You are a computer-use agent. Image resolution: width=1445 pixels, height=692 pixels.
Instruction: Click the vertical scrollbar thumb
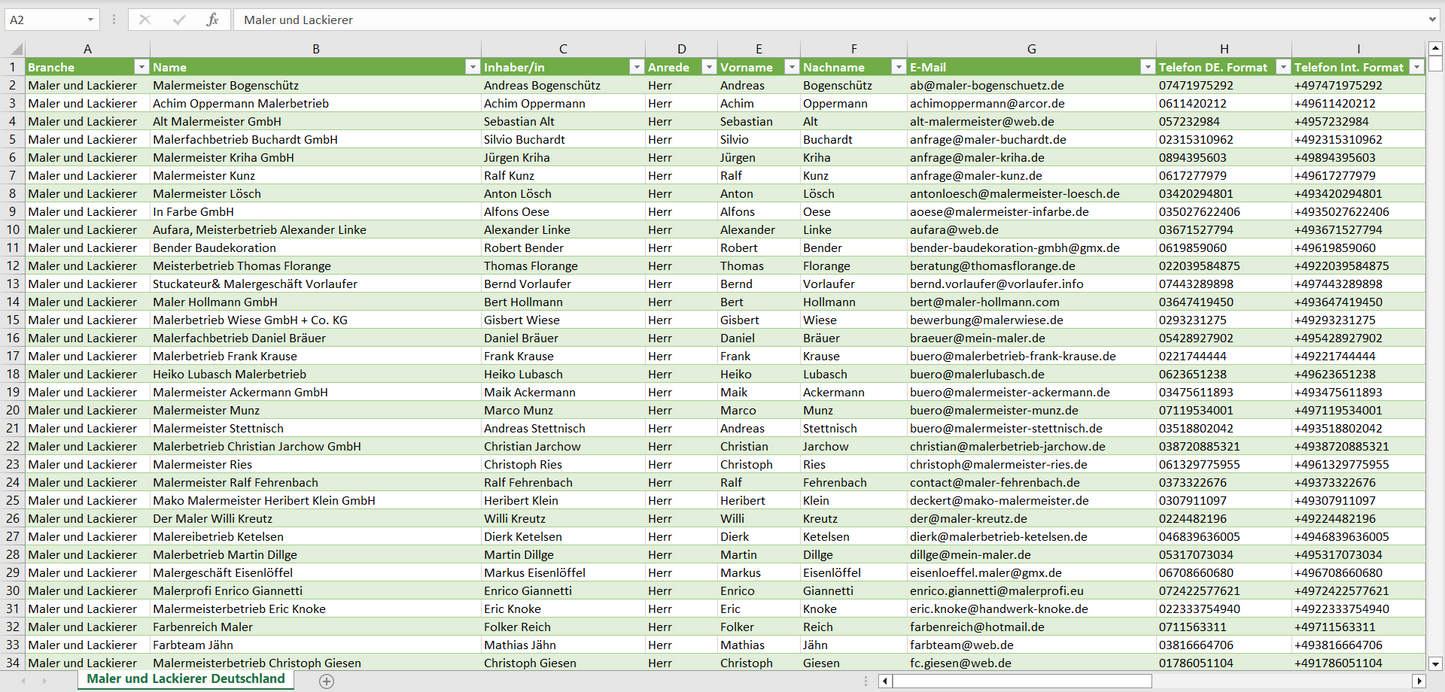[x=1436, y=64]
